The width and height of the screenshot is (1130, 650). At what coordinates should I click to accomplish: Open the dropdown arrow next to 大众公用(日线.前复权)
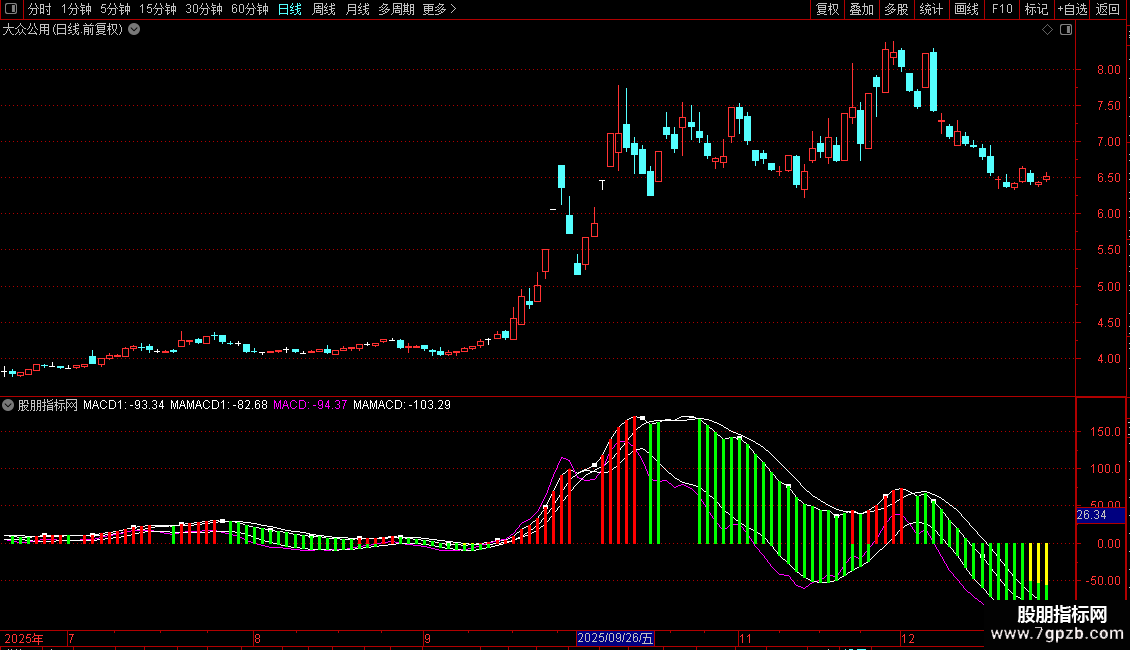coord(134,30)
